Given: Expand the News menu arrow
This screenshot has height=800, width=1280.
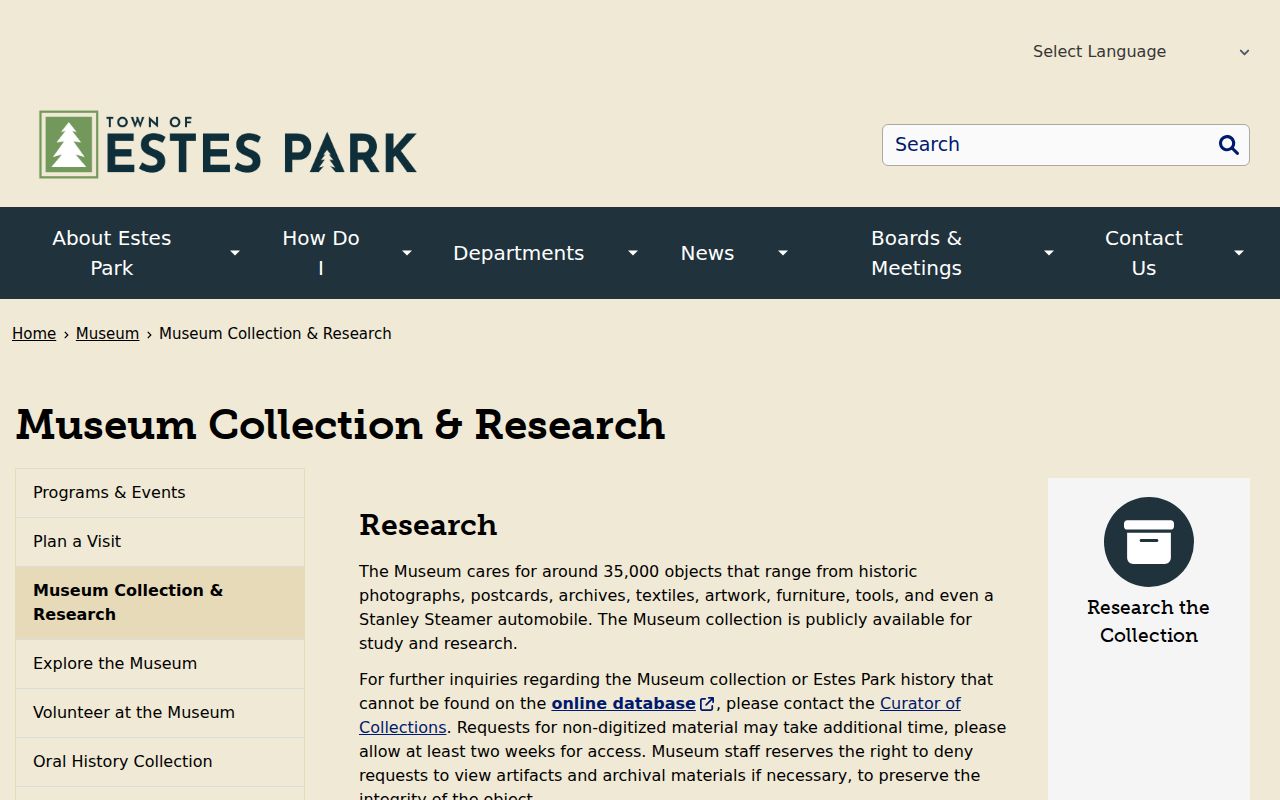Looking at the screenshot, I should click(783, 253).
